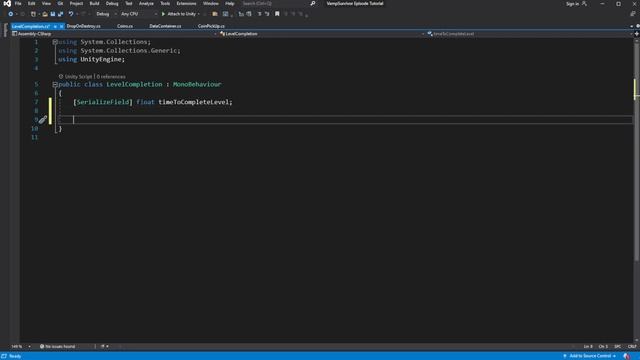This screenshot has height=360, width=640.
Task: Switch to DataContainer.cs tab
Action: (x=165, y=26)
